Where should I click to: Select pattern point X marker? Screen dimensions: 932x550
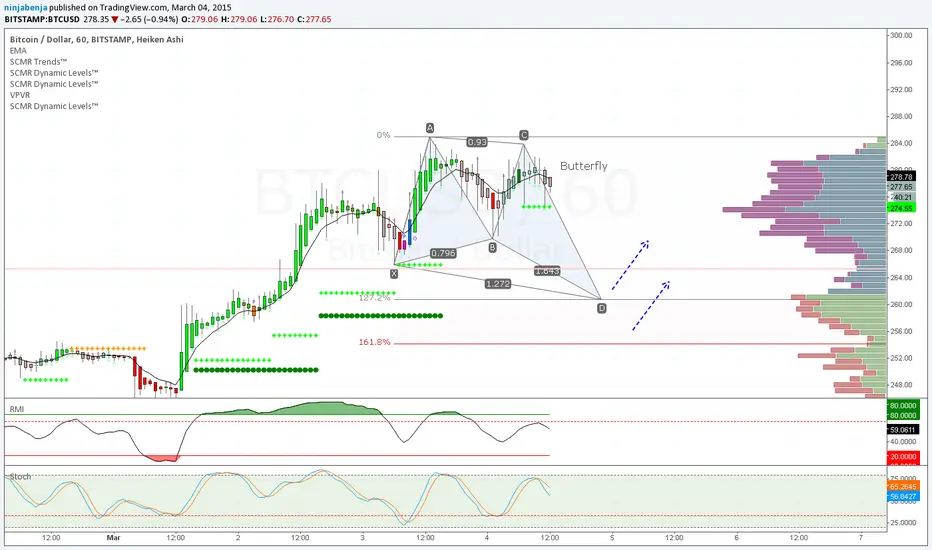click(x=393, y=274)
